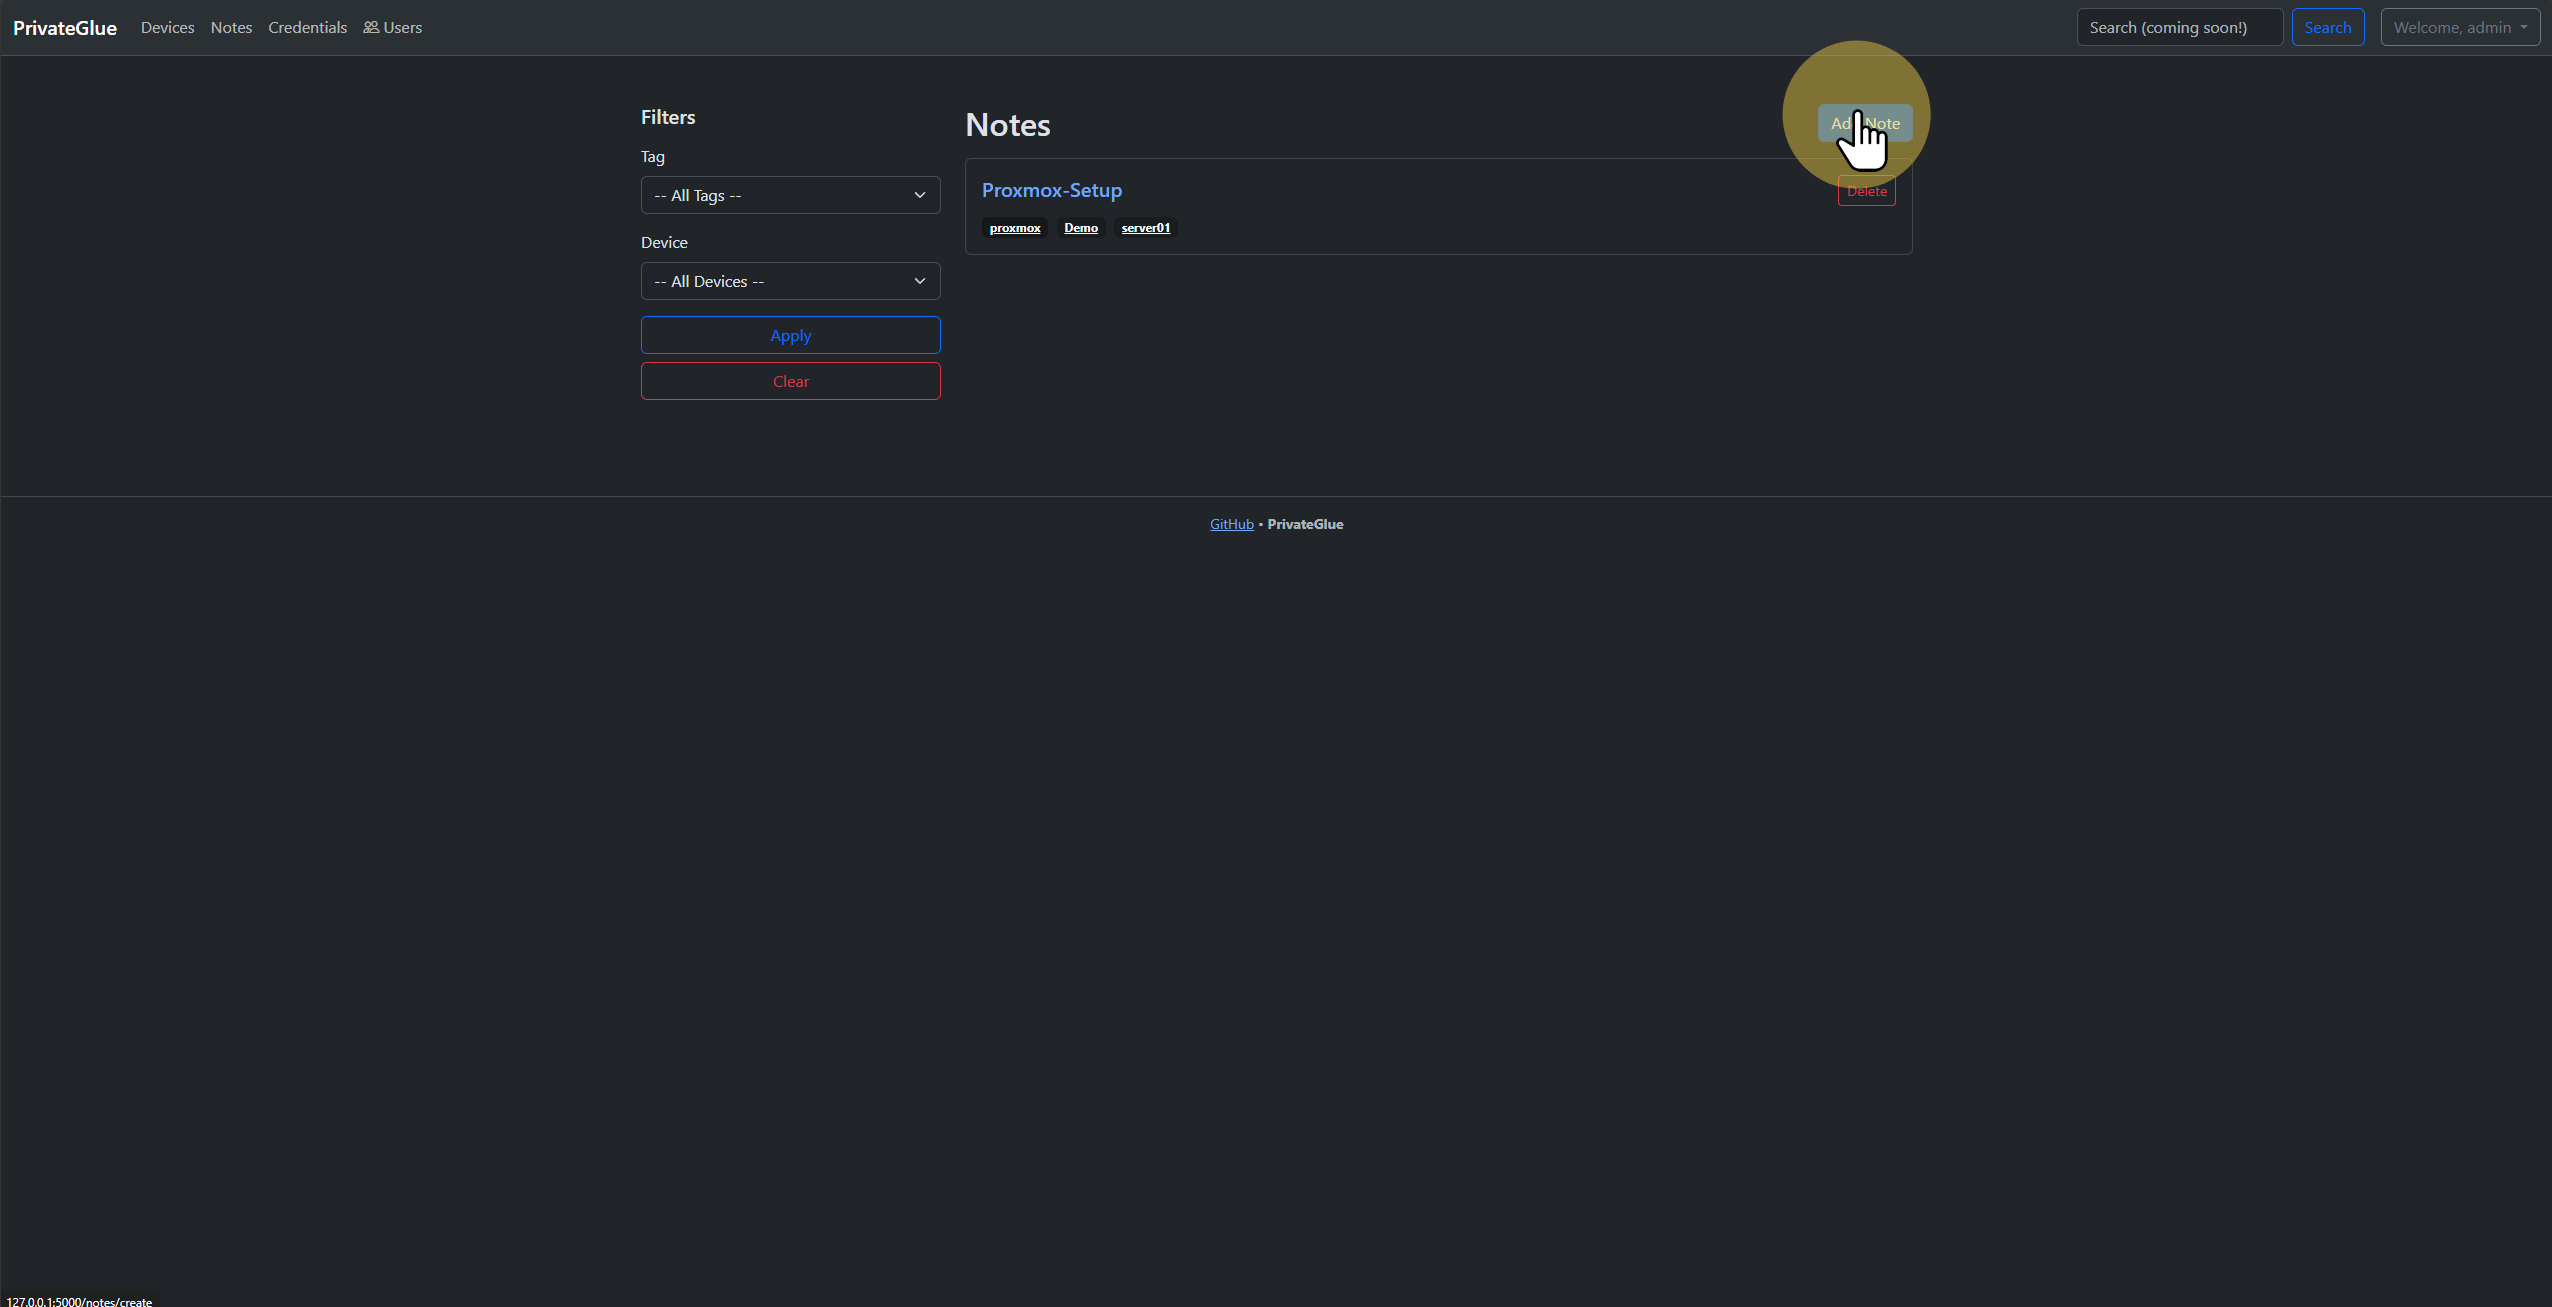Open the PrivateGlue home brand link
2552x1307 pixels.
(x=65, y=28)
